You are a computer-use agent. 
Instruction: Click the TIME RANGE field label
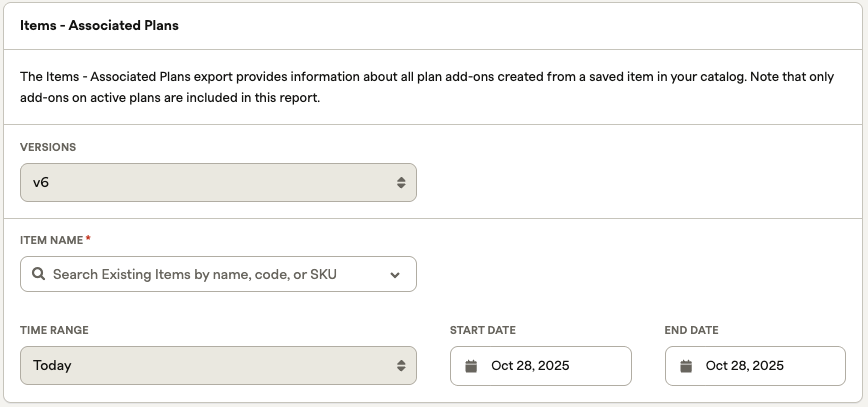click(54, 330)
